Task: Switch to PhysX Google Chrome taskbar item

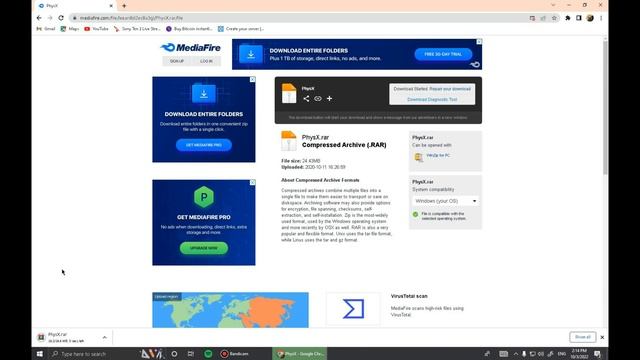Action: click(300, 354)
